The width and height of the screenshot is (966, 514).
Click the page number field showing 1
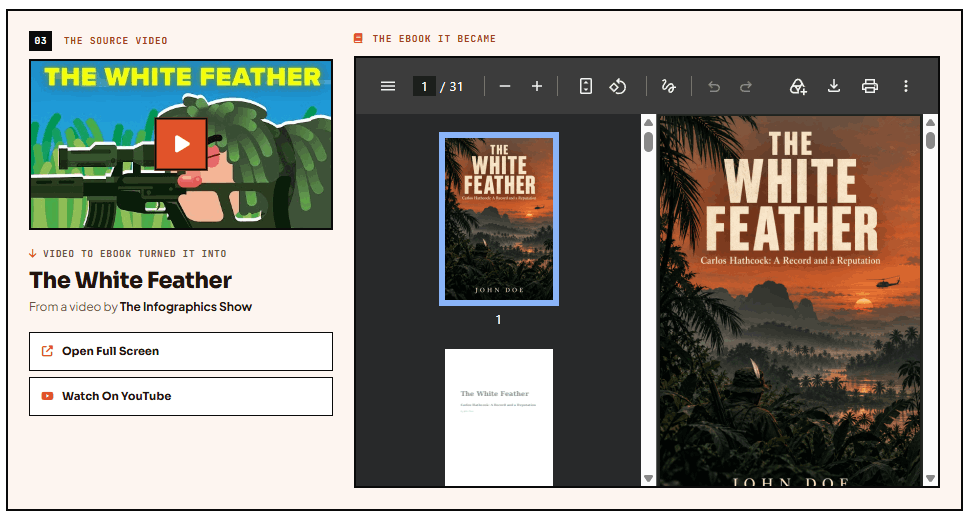pos(424,86)
